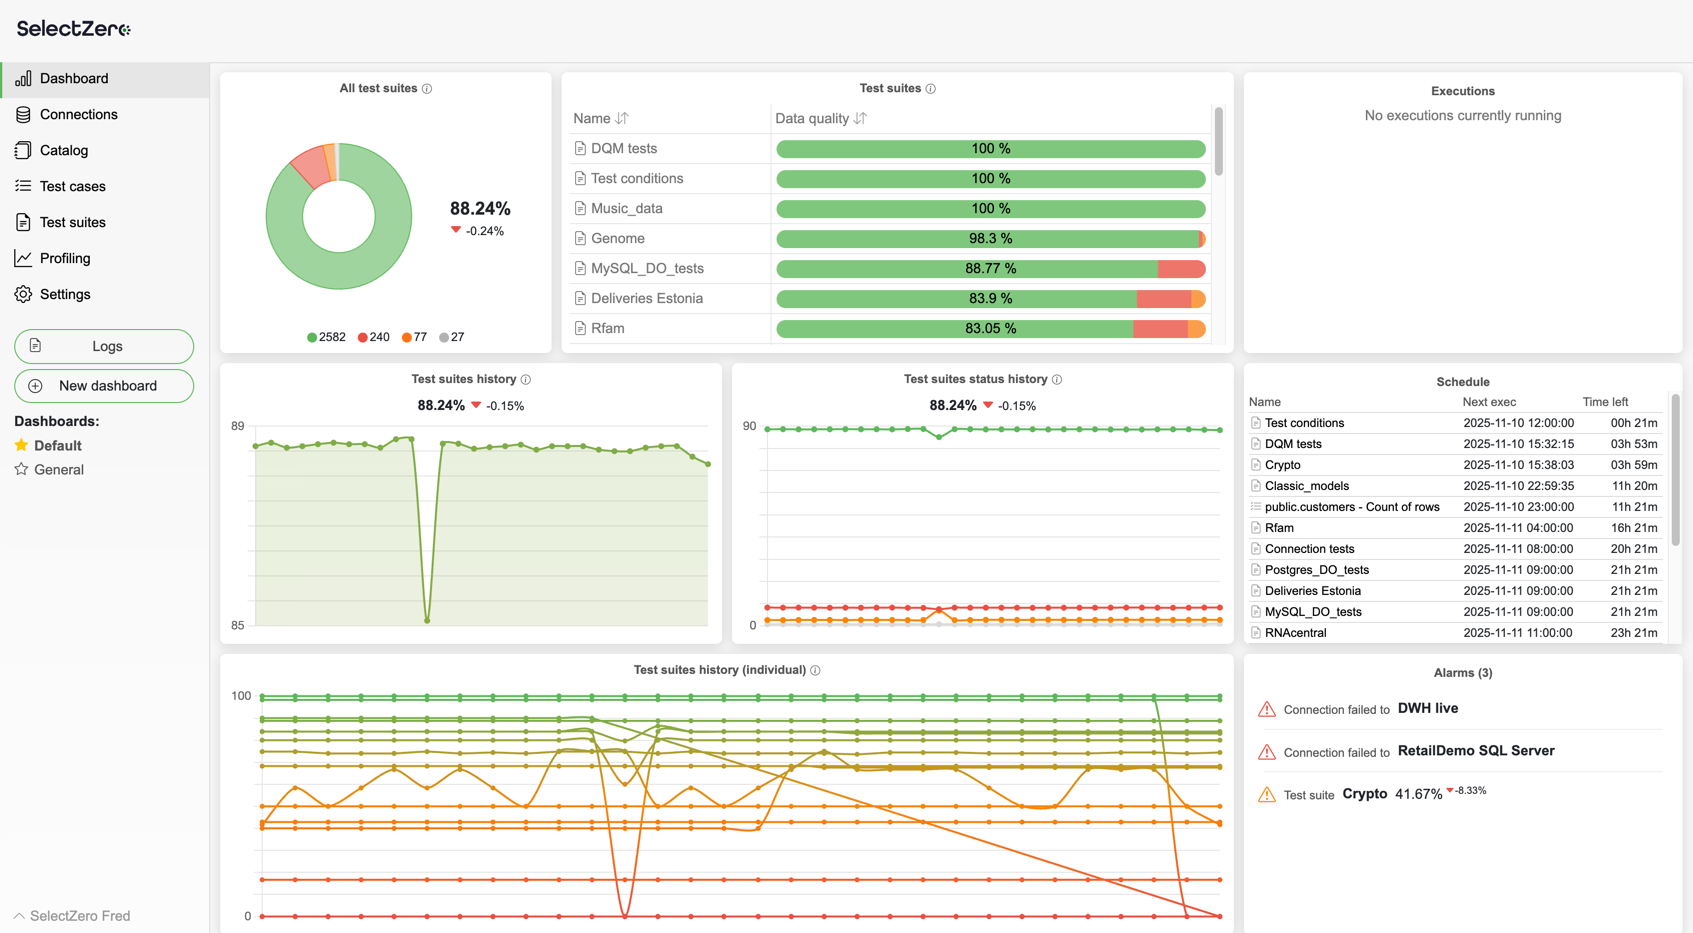This screenshot has height=933, width=1693.
Task: Open the Test cases menu item
Action: click(x=72, y=187)
